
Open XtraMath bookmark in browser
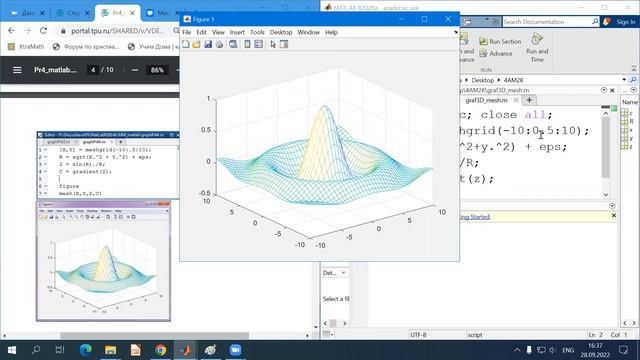click(26, 47)
